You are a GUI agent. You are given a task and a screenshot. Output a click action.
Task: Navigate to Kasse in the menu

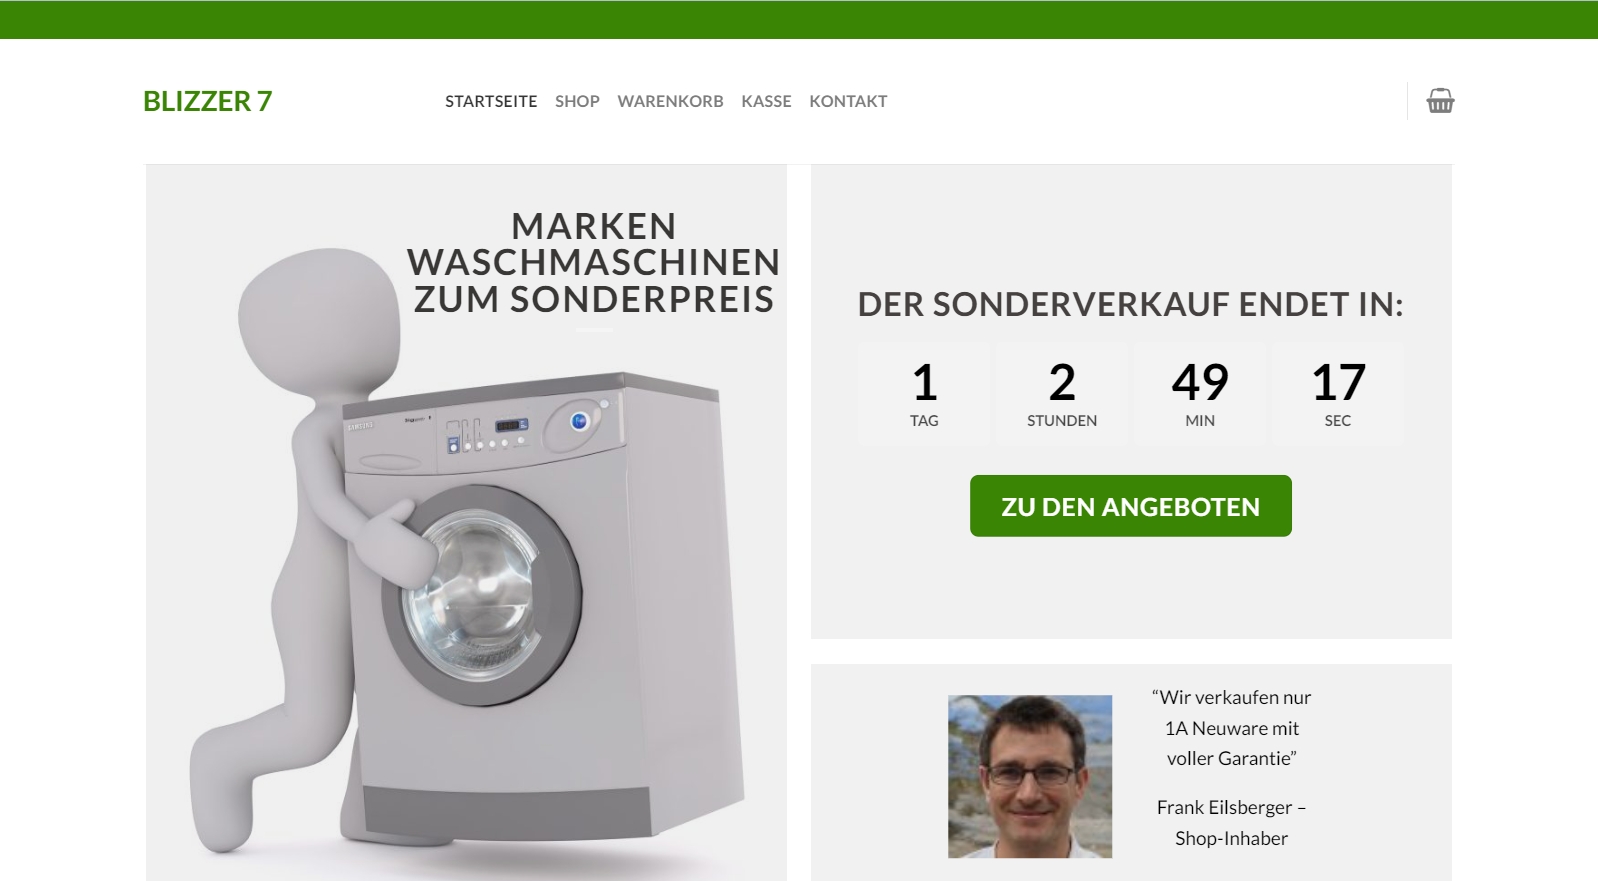tap(766, 101)
